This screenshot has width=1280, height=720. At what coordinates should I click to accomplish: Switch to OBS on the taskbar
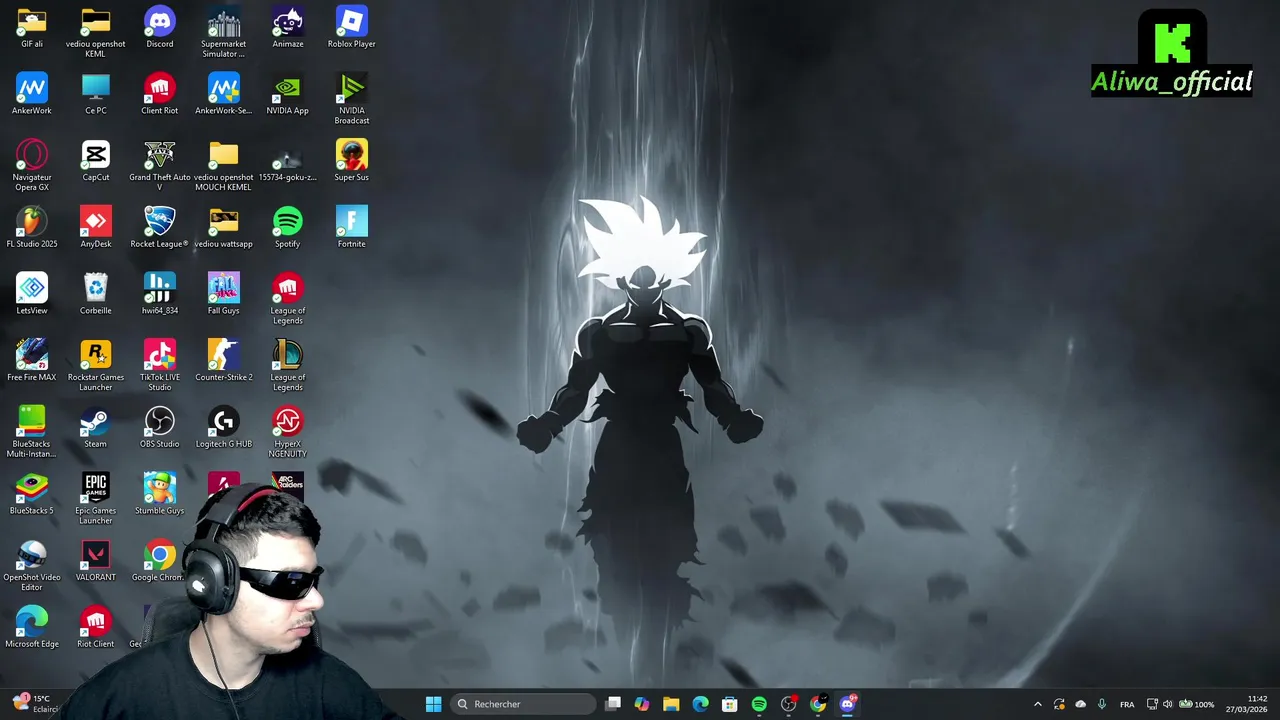(x=789, y=704)
